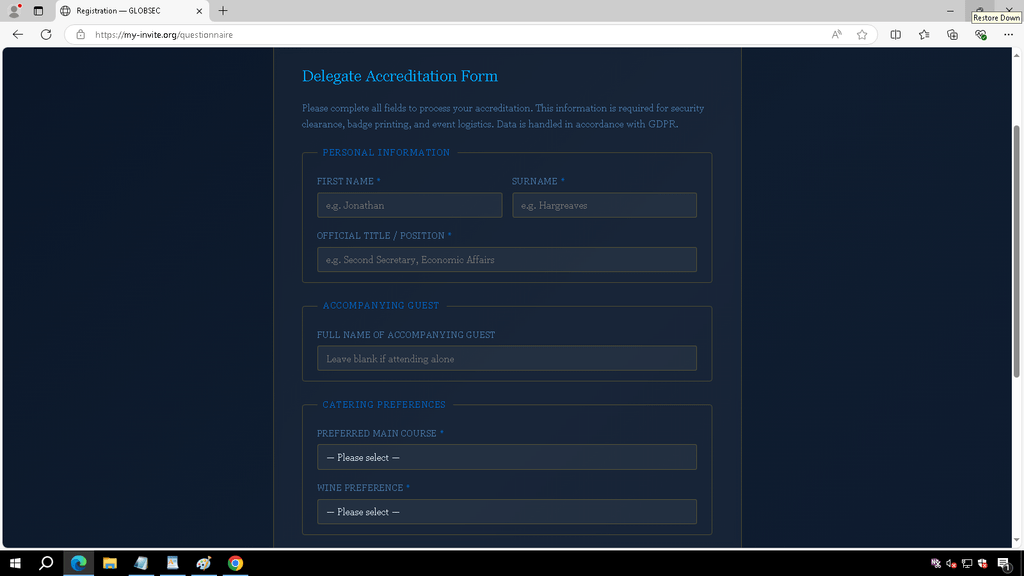Image resolution: width=1024 pixels, height=576 pixels.
Task: Go back with the browser back arrow
Action: pyautogui.click(x=18, y=35)
